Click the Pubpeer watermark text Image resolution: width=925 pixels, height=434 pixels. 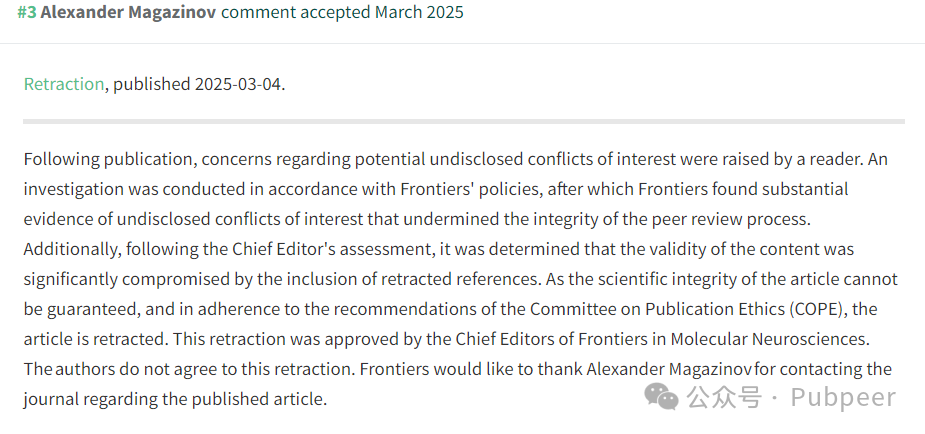[x=844, y=397]
